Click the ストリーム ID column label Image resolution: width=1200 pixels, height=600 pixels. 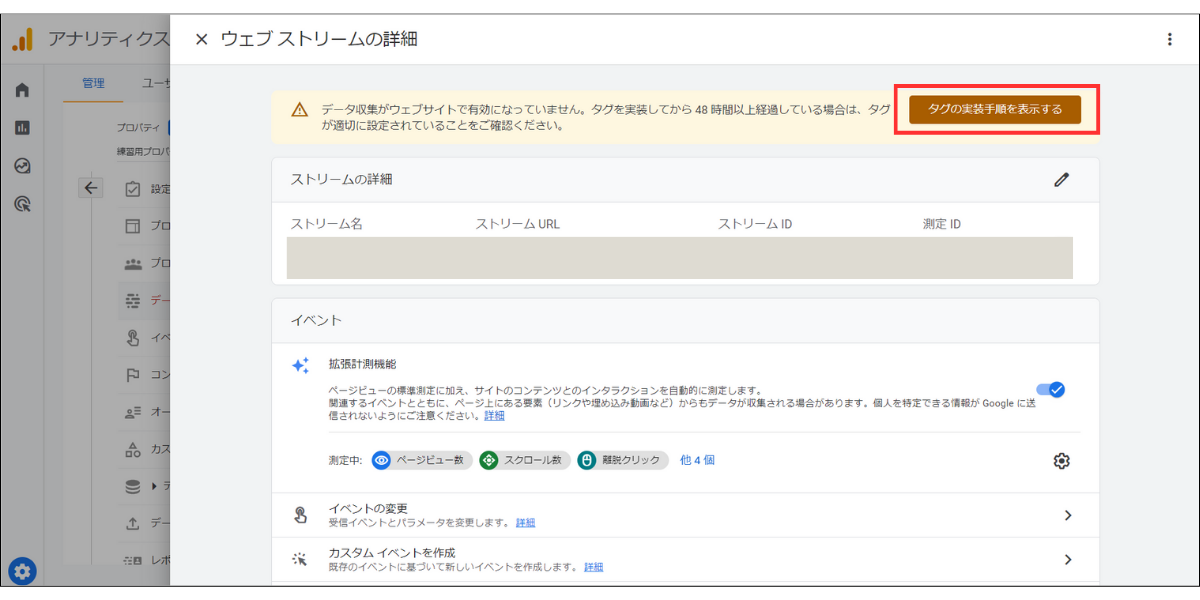click(x=755, y=224)
